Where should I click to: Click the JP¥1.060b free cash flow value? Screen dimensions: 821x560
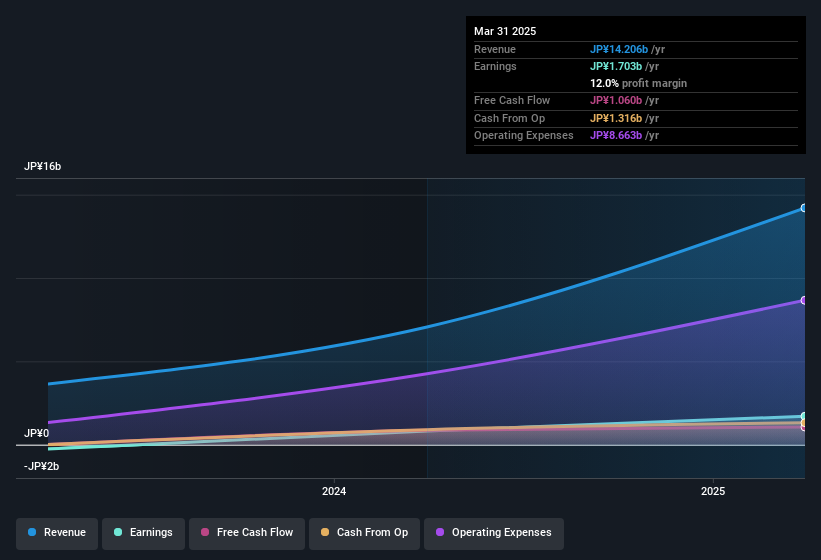pos(616,100)
